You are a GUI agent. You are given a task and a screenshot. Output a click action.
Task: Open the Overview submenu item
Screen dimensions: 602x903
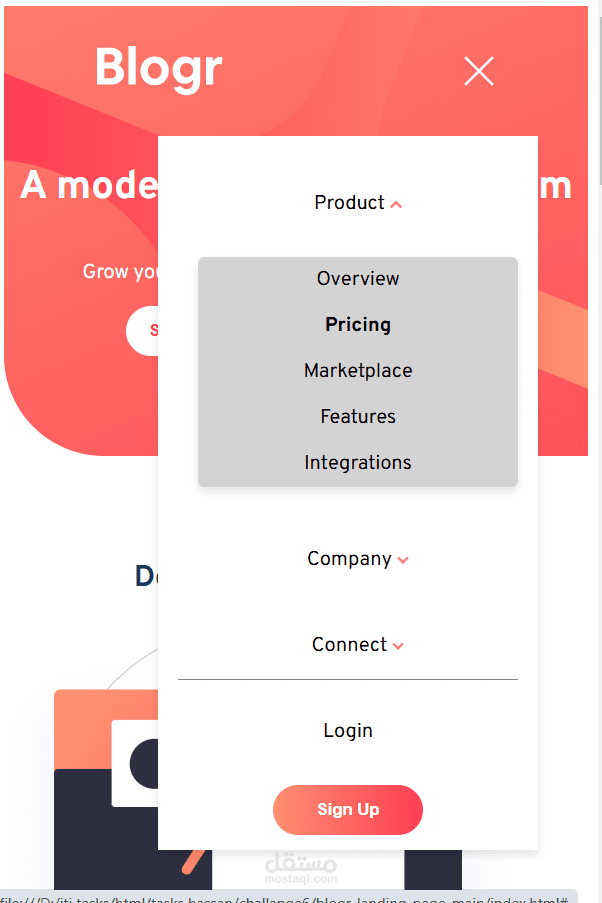[358, 279]
